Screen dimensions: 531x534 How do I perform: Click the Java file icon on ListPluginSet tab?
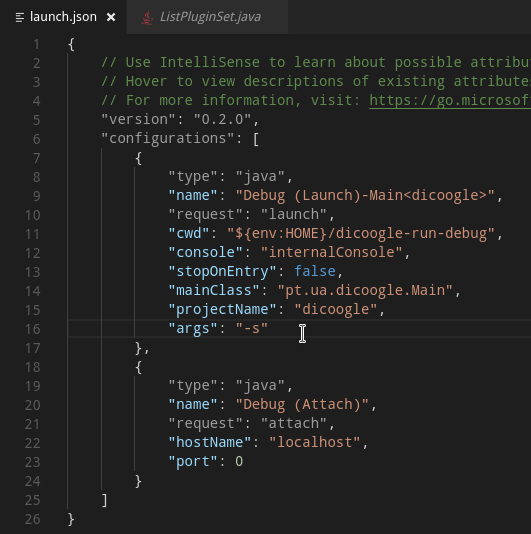tap(147, 17)
